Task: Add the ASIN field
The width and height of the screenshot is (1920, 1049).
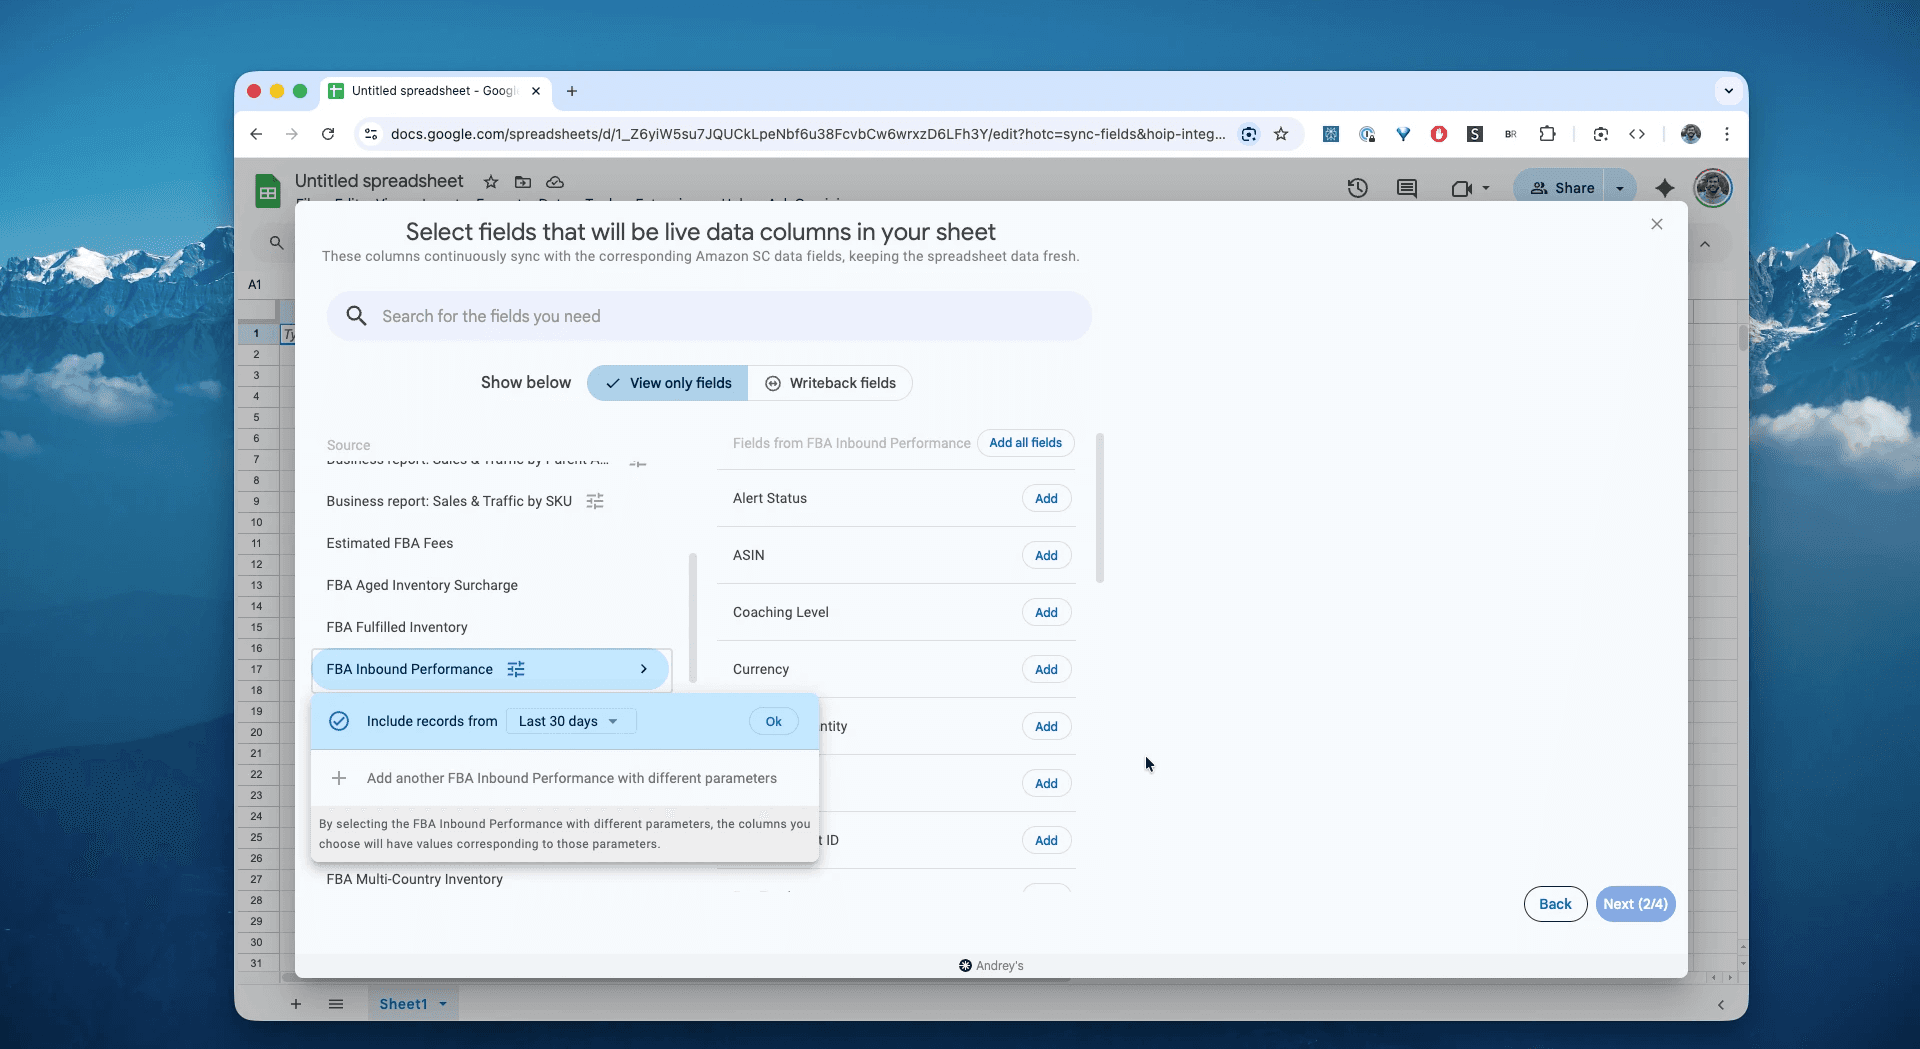Action: click(x=1046, y=555)
